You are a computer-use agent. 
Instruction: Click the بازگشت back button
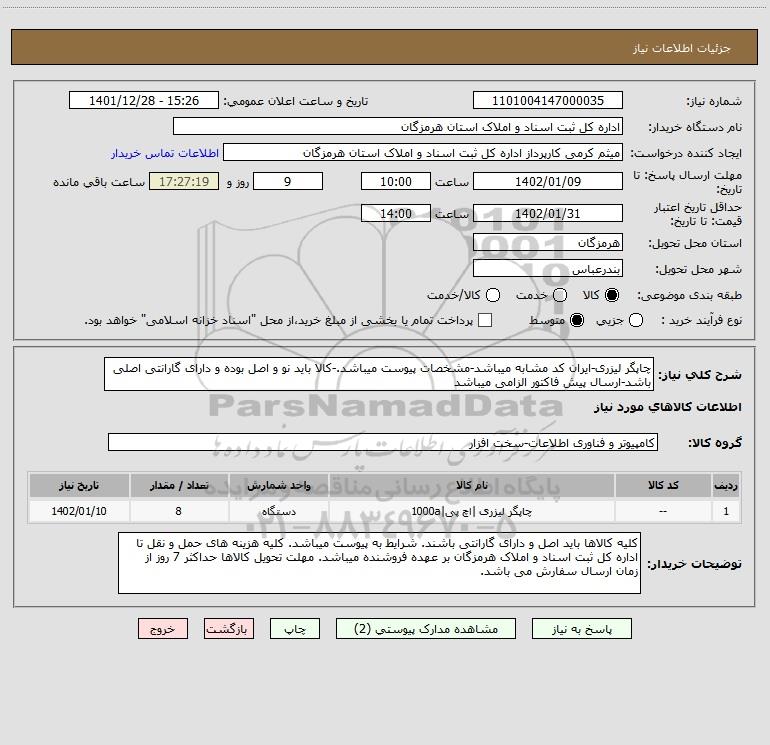point(229,629)
